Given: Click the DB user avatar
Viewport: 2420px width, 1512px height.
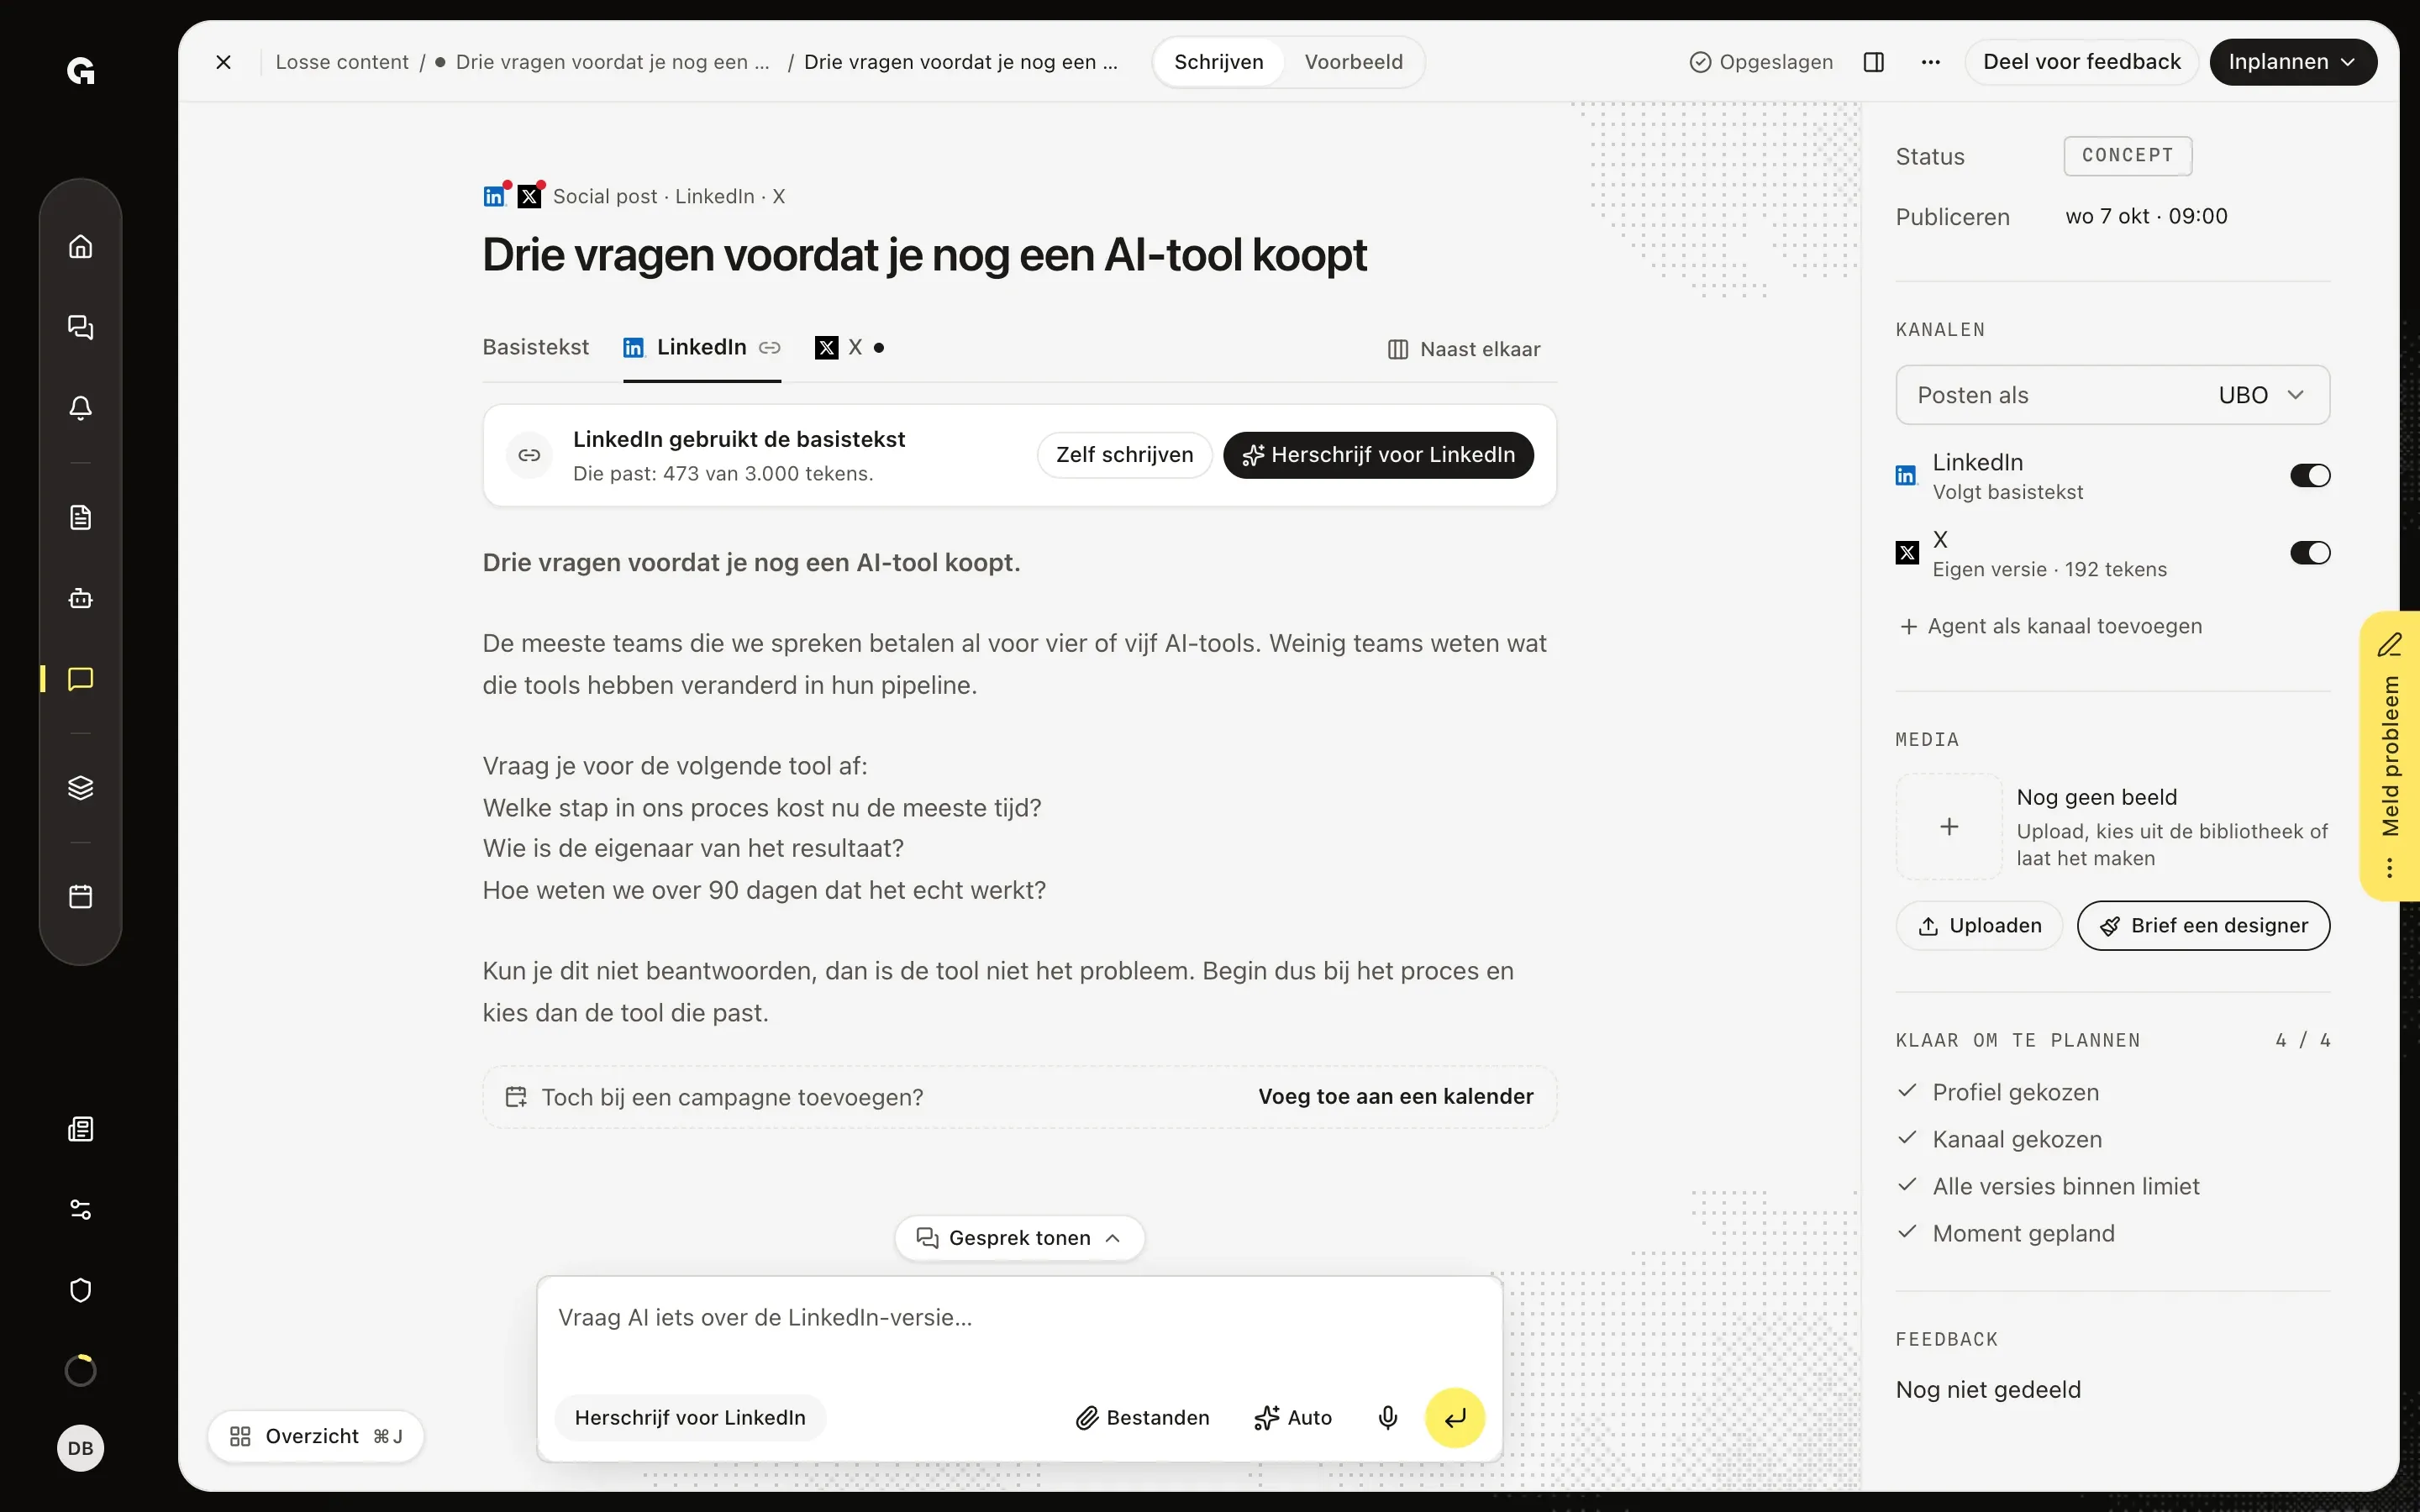Looking at the screenshot, I should point(81,1448).
